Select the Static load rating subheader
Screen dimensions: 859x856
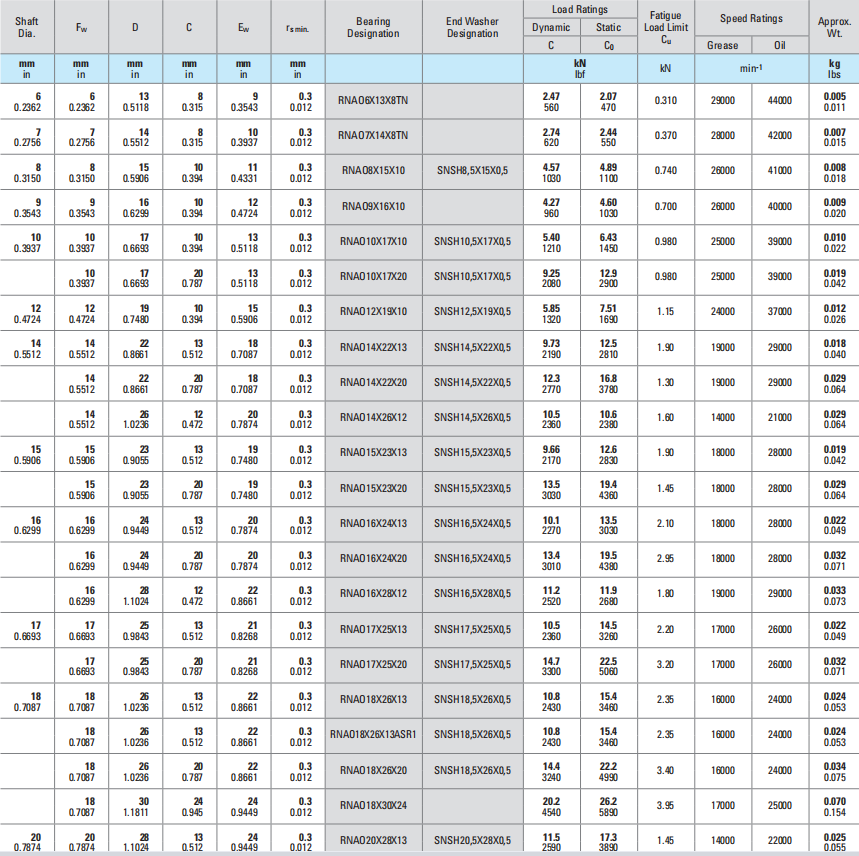click(607, 27)
